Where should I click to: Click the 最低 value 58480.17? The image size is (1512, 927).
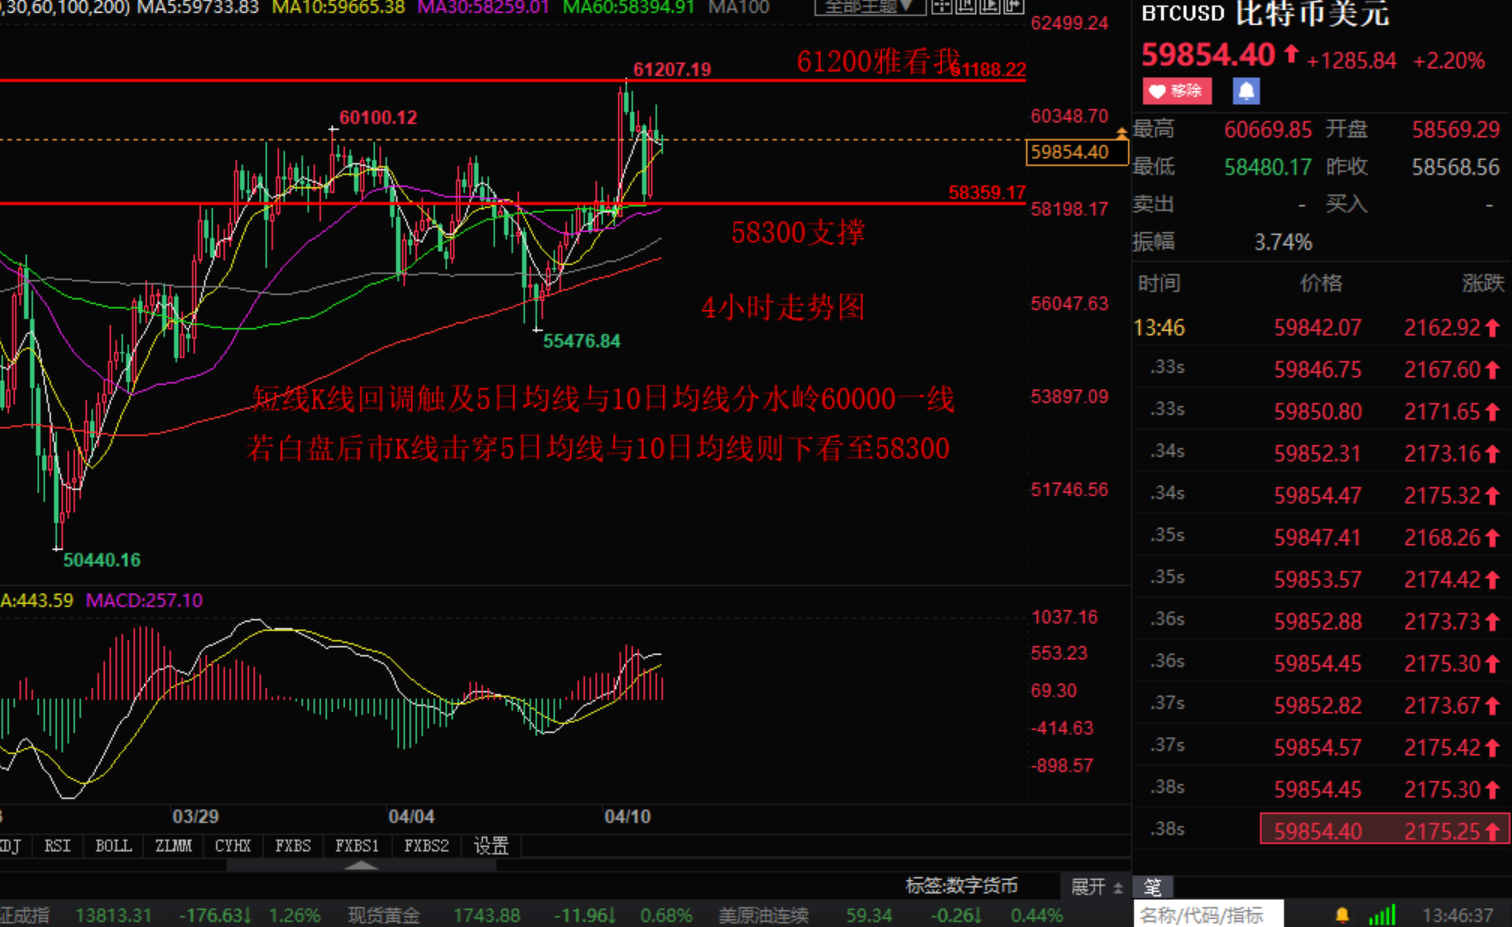(x=1267, y=167)
